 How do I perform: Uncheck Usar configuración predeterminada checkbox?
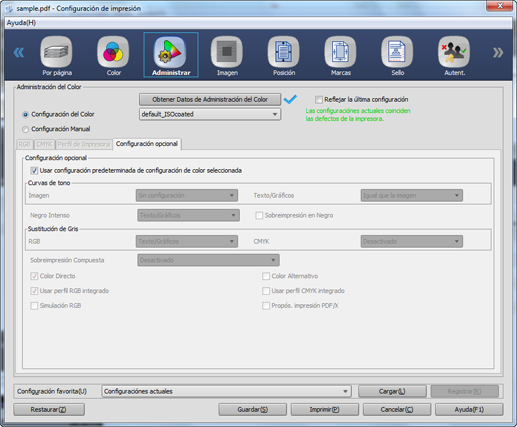pyautogui.click(x=34, y=171)
